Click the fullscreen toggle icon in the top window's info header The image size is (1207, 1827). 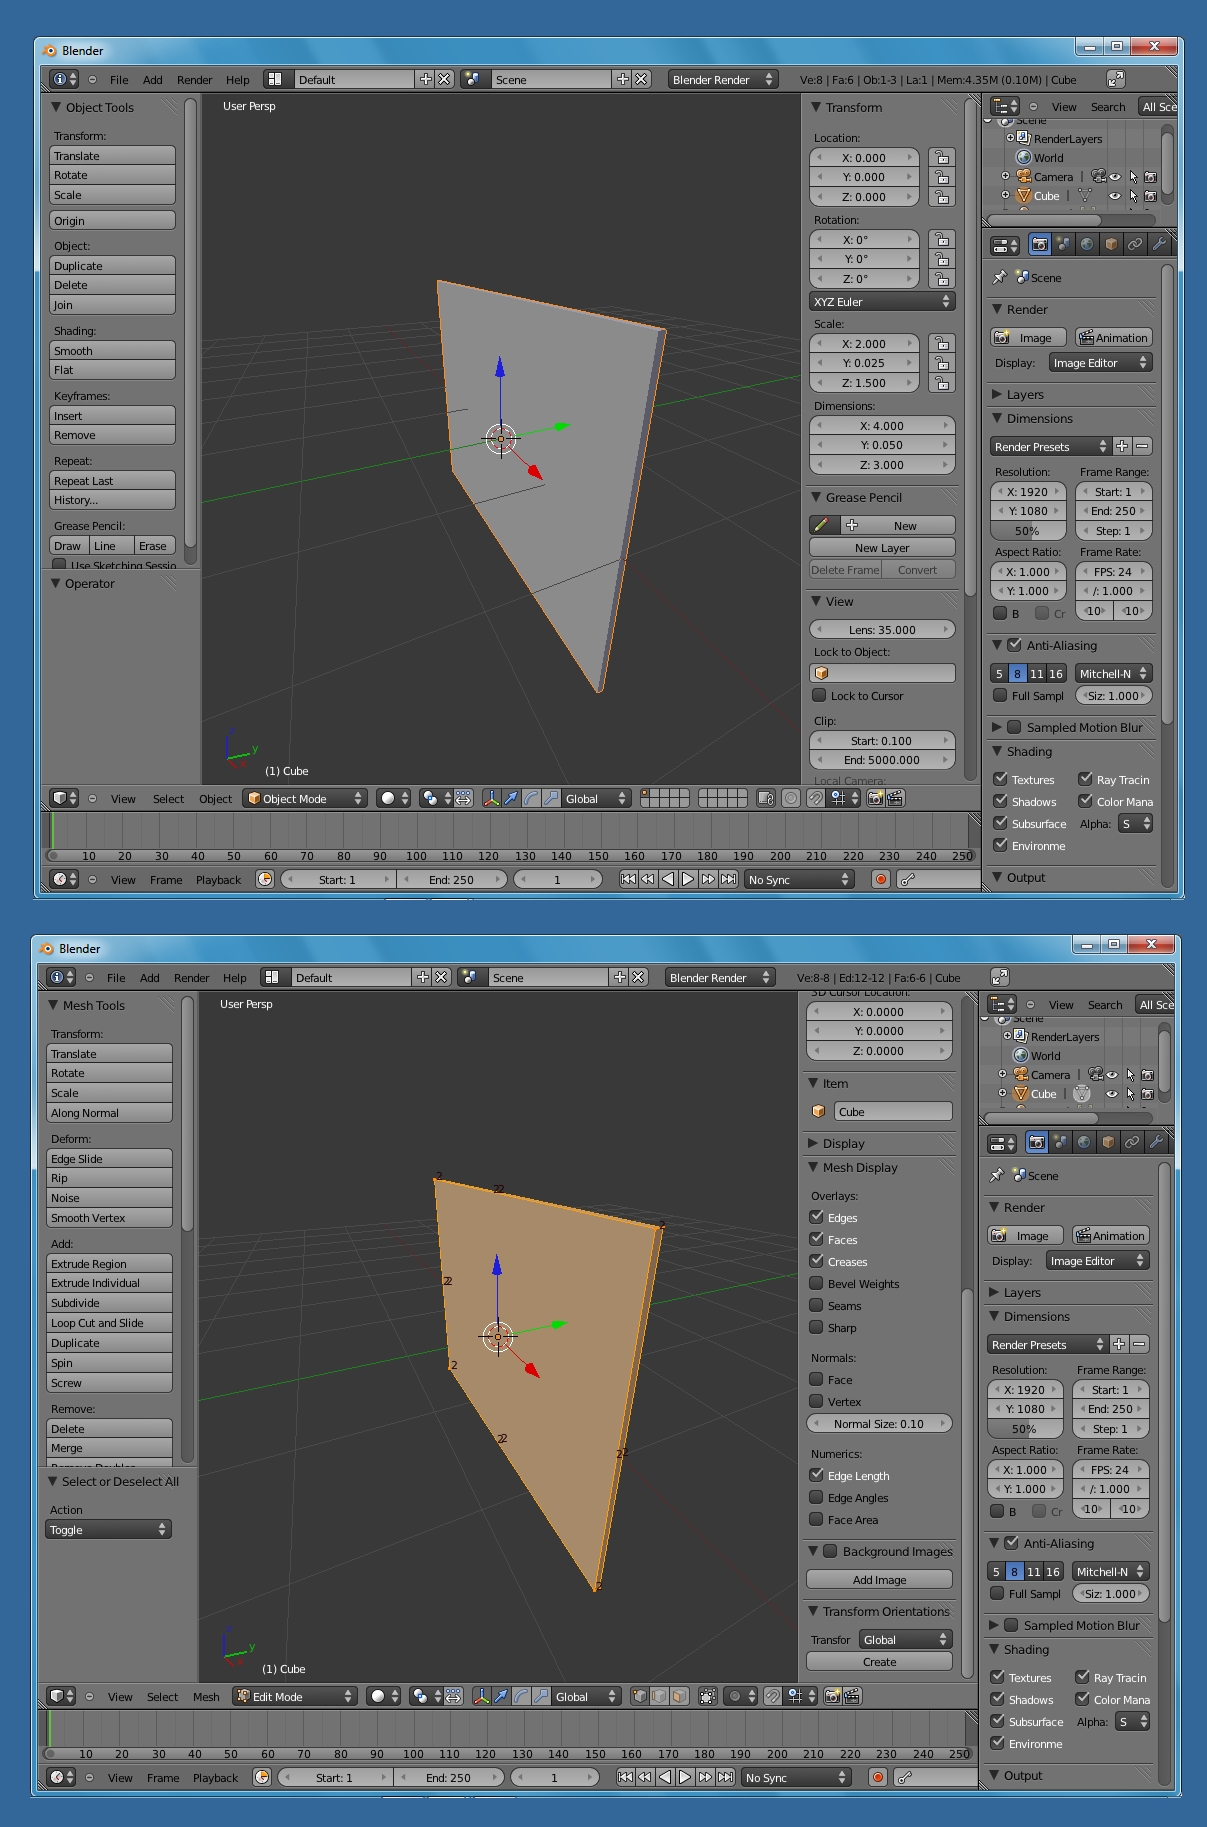coord(1116,79)
